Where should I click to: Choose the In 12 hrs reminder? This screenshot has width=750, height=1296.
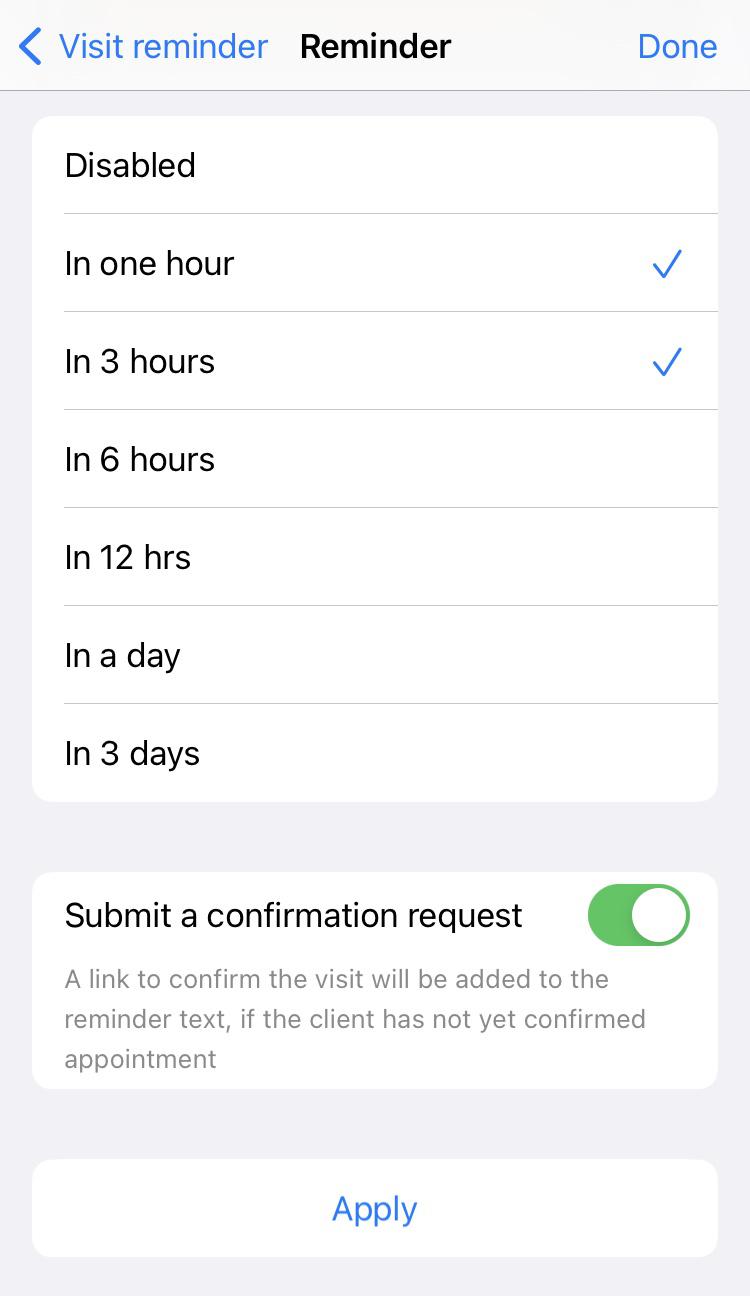tap(375, 557)
